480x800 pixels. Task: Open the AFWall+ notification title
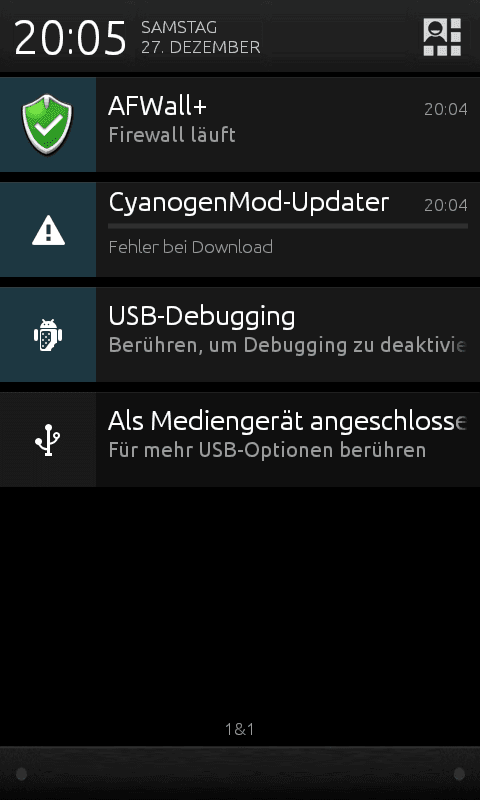click(x=158, y=107)
